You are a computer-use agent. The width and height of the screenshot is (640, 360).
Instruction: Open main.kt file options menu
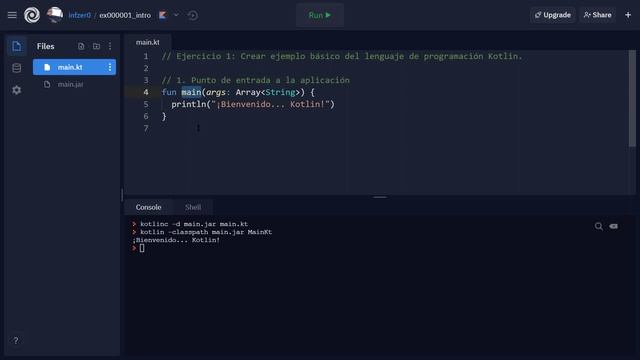coord(110,67)
